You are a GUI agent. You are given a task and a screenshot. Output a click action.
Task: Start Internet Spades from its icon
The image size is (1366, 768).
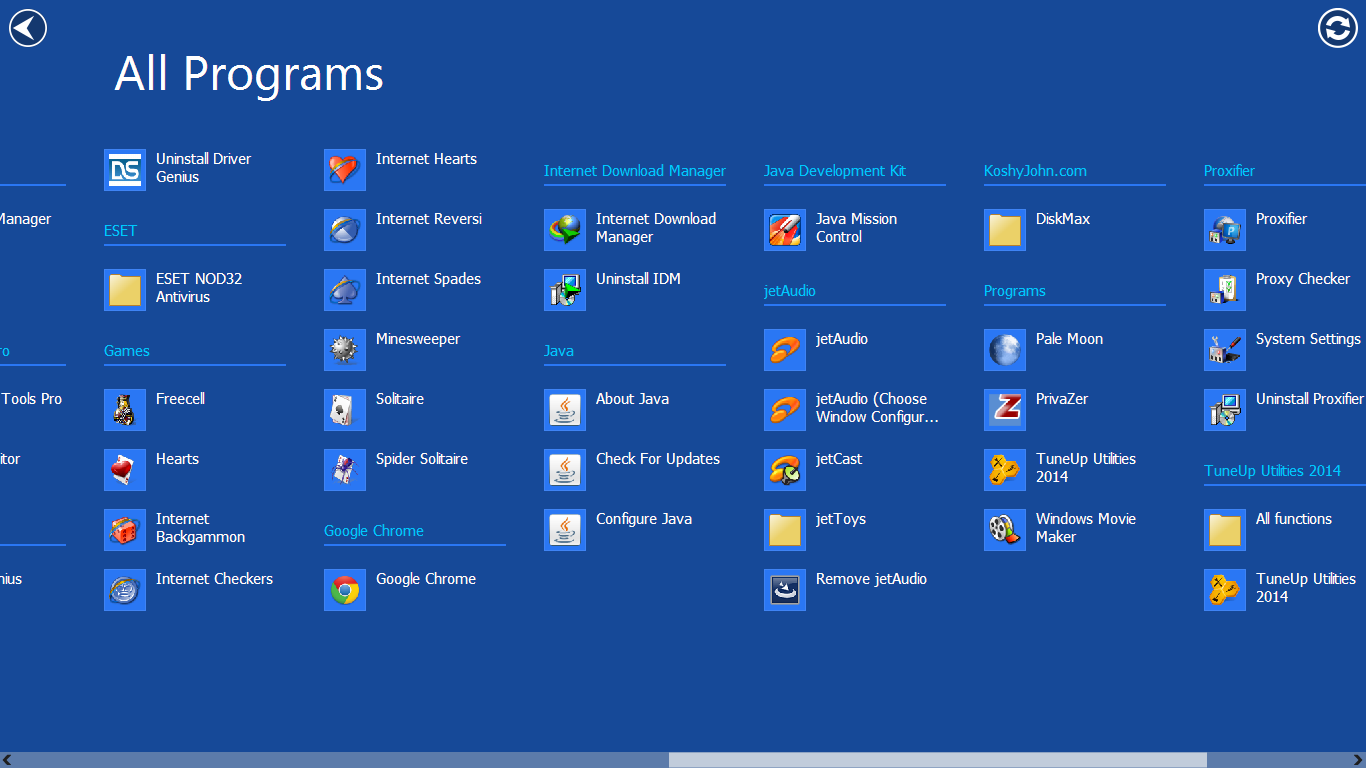point(345,290)
